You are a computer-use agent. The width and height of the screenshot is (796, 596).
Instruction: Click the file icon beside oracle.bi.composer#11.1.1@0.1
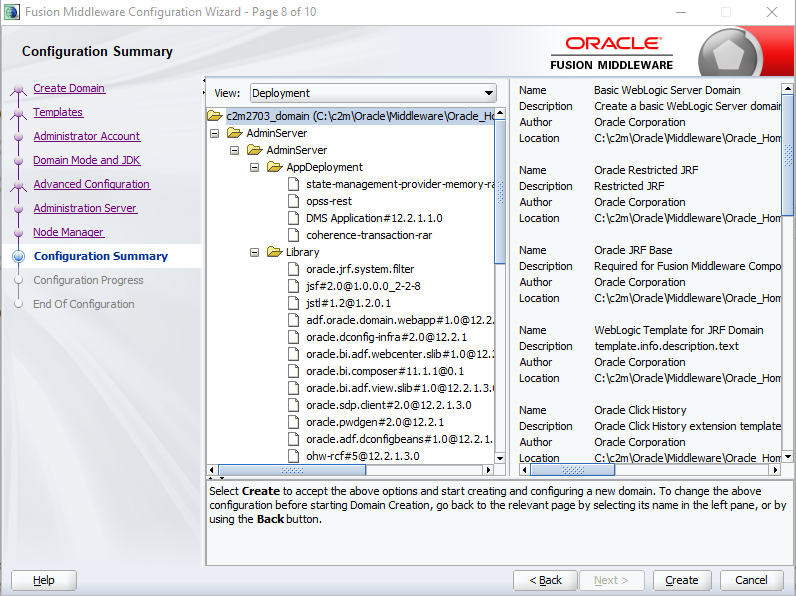(x=293, y=371)
